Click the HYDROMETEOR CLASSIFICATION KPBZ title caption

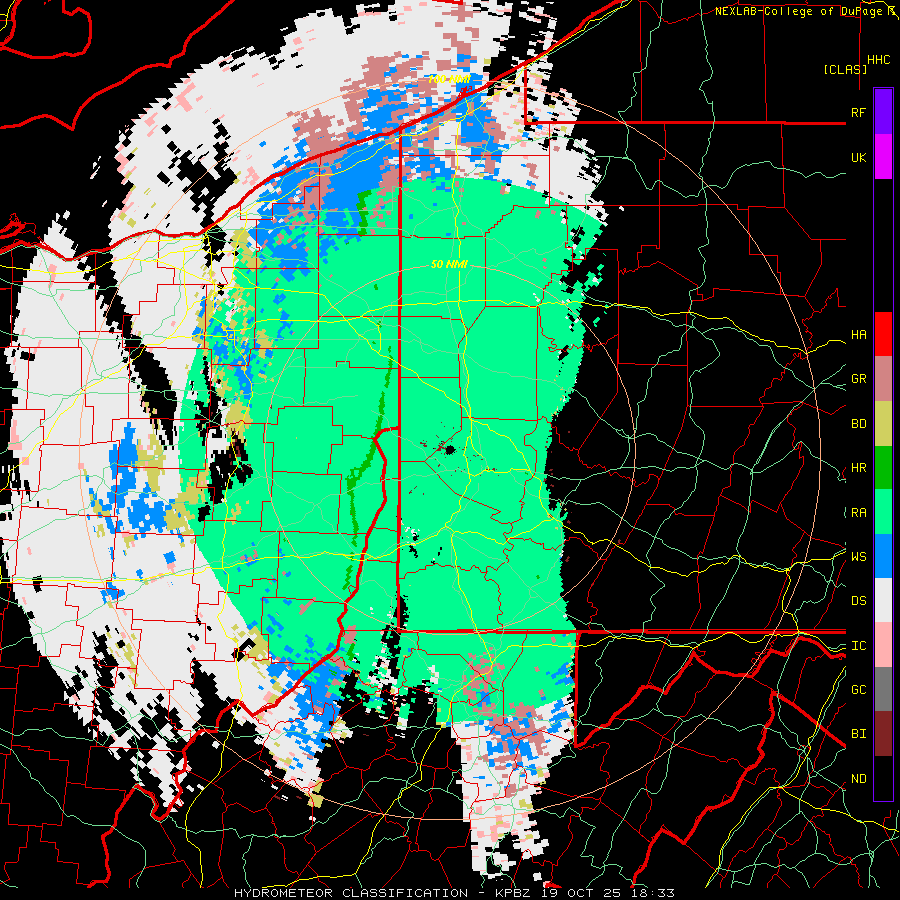tap(454, 893)
